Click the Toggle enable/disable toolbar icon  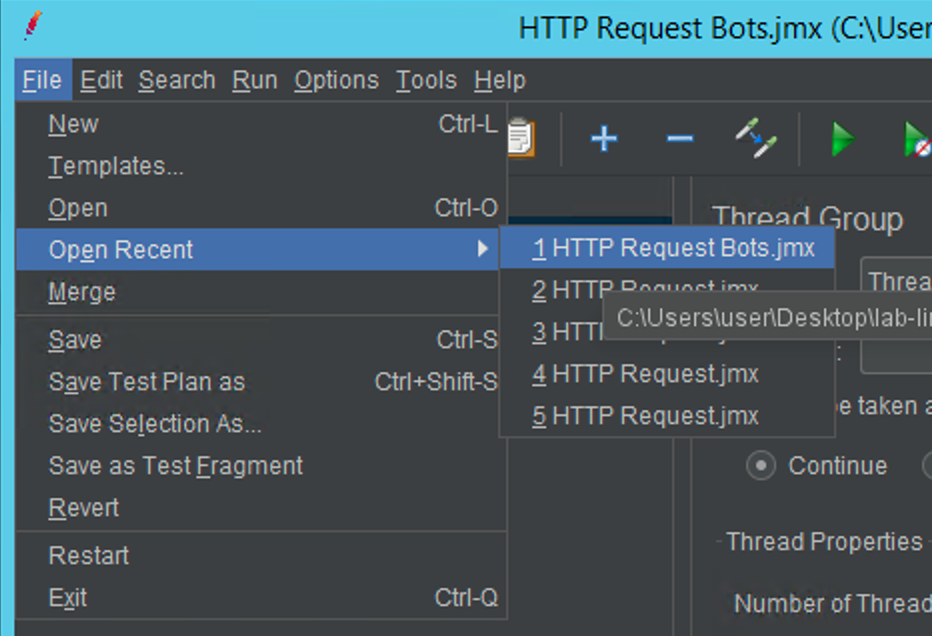click(756, 138)
